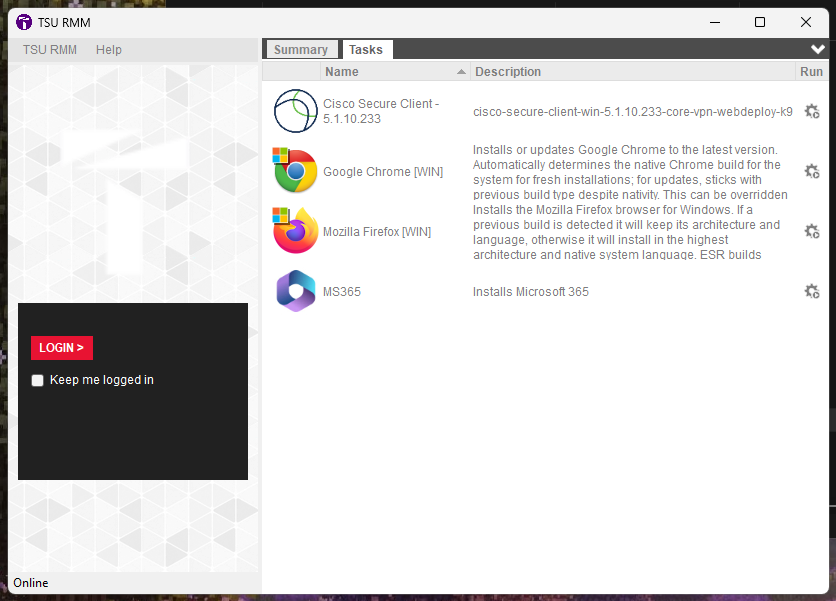Click the Cisco Secure Client icon

(x=295, y=111)
